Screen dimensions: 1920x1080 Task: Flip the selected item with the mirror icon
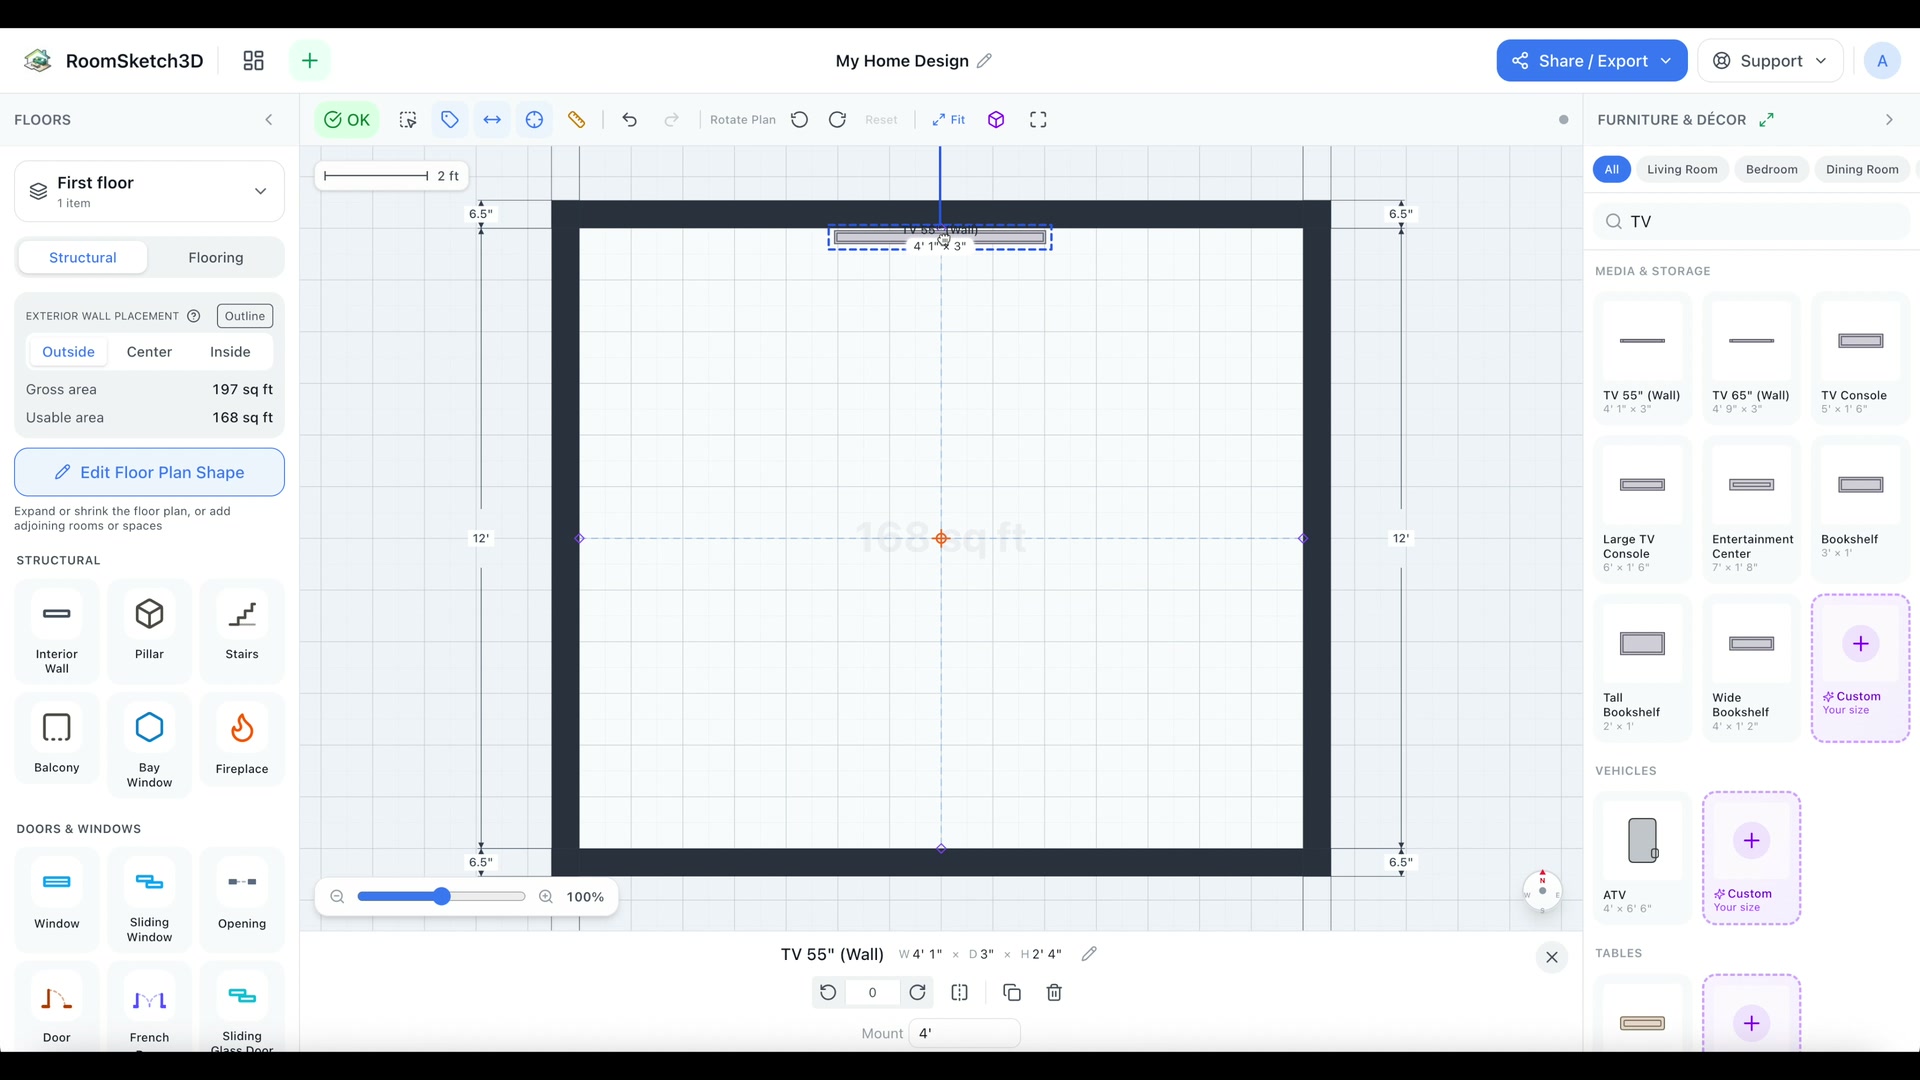point(960,993)
